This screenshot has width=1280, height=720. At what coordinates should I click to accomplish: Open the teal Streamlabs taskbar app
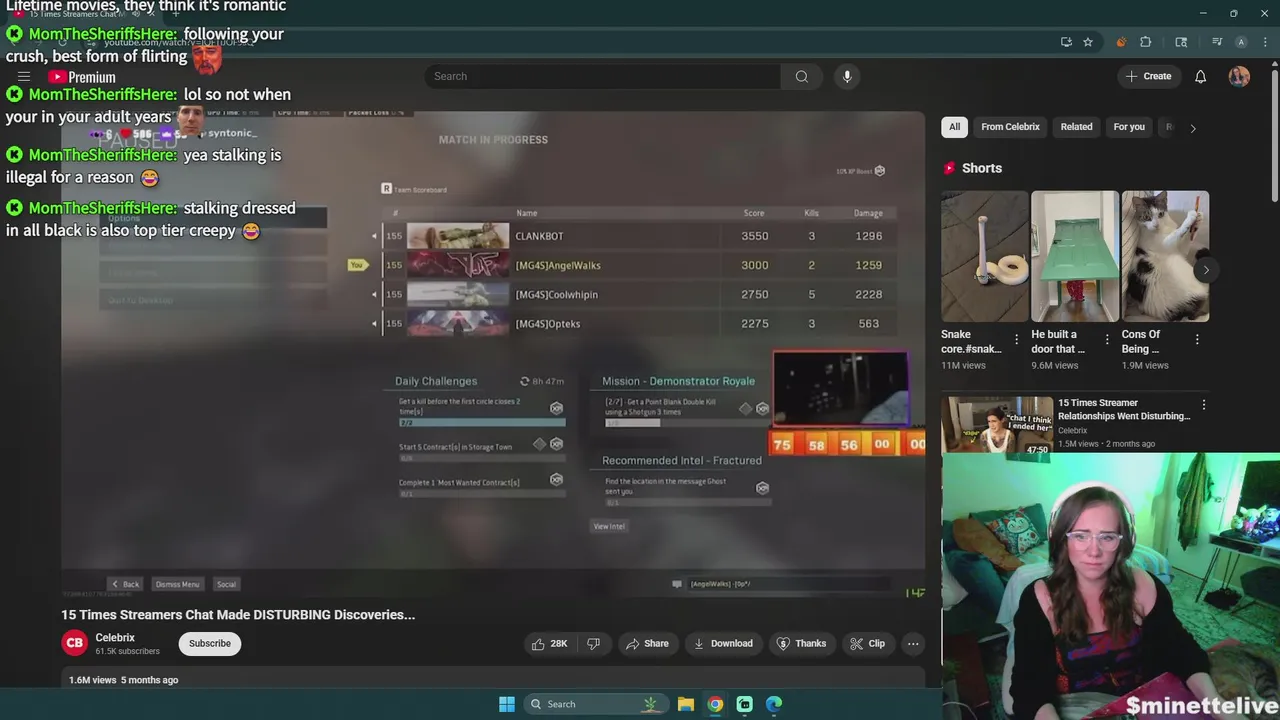pos(745,704)
